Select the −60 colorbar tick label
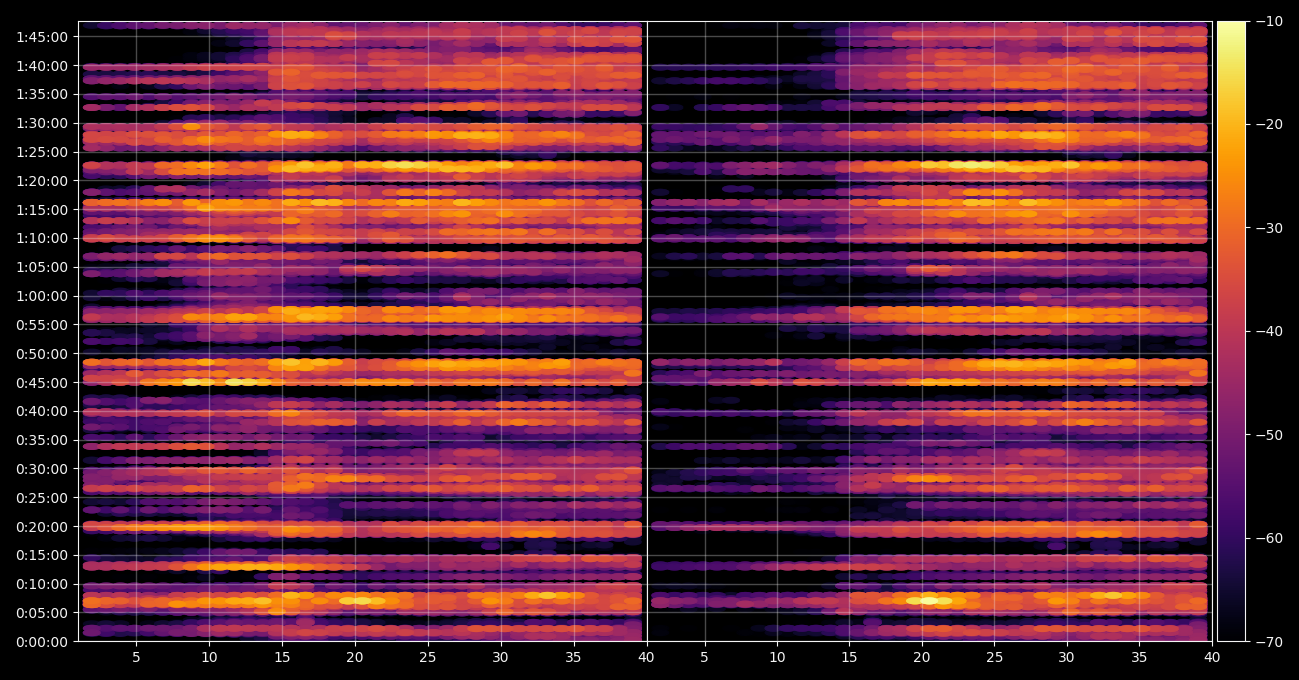This screenshot has height=680, width=1299. 1268,538
